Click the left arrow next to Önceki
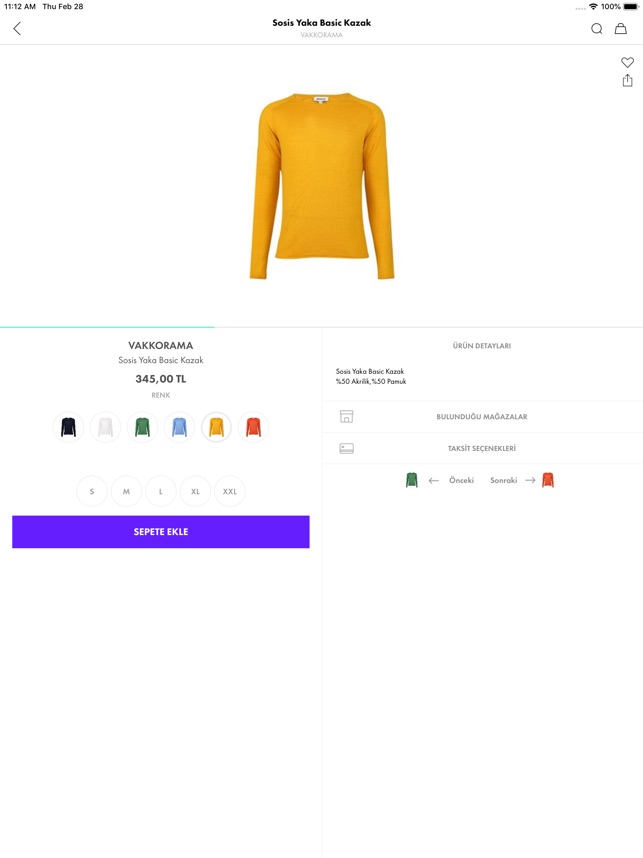This screenshot has width=643, height=858. click(433, 480)
